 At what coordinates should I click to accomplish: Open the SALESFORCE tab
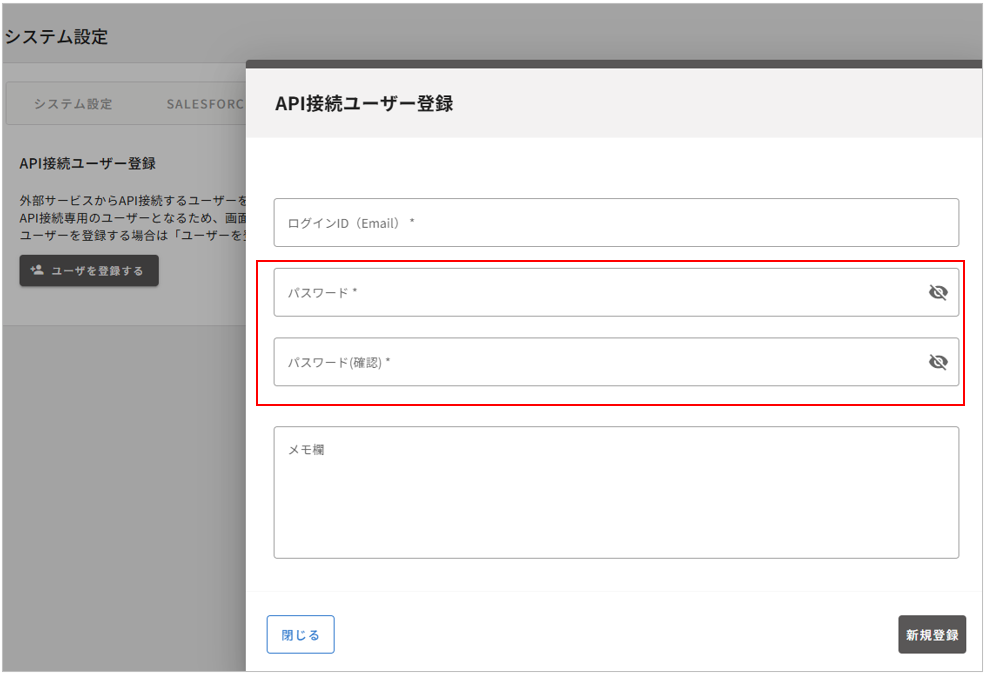[204, 104]
